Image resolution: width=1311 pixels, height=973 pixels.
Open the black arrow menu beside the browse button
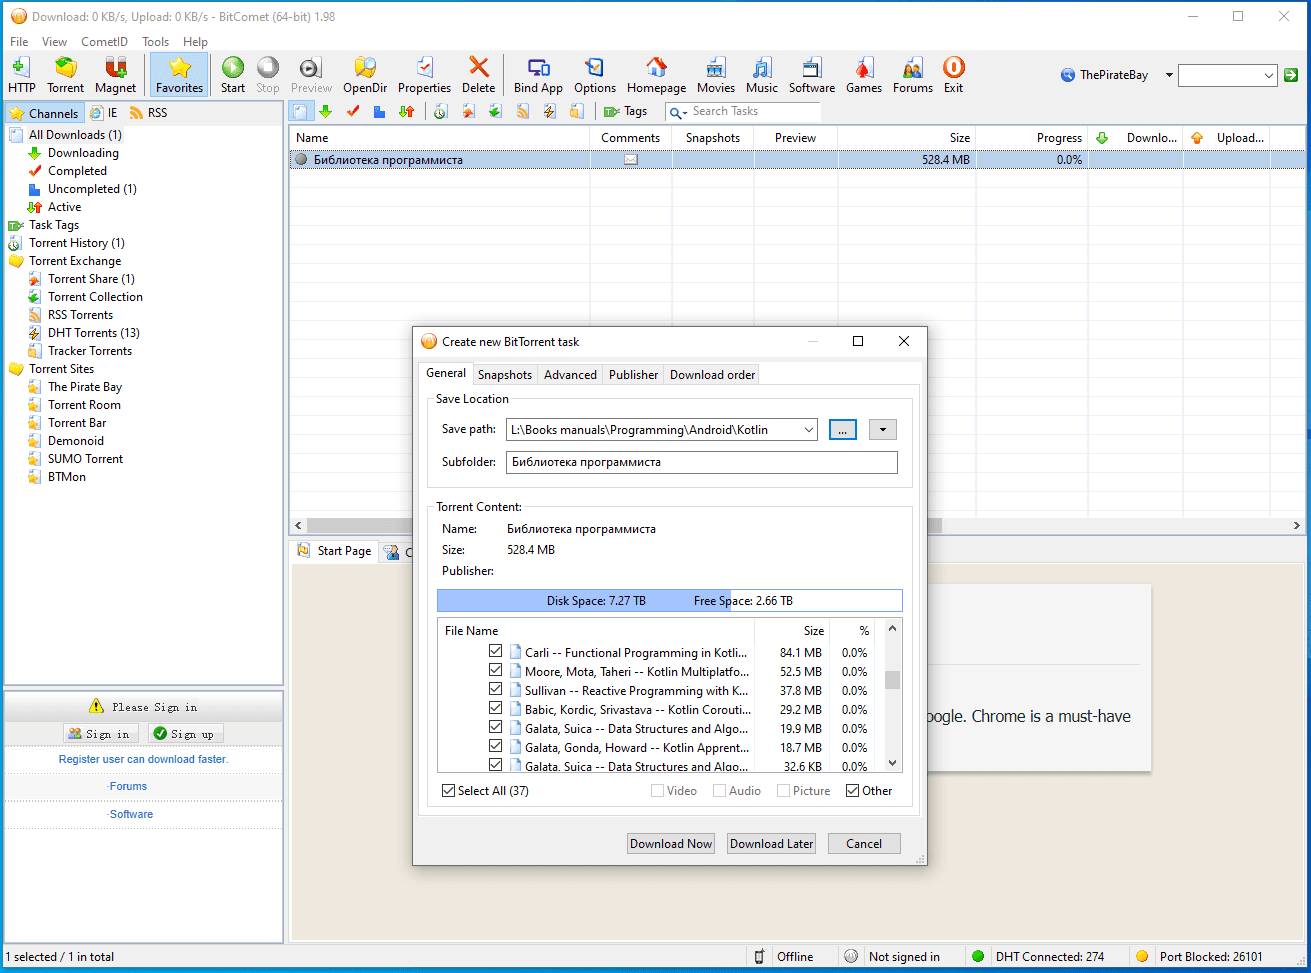[x=882, y=430]
